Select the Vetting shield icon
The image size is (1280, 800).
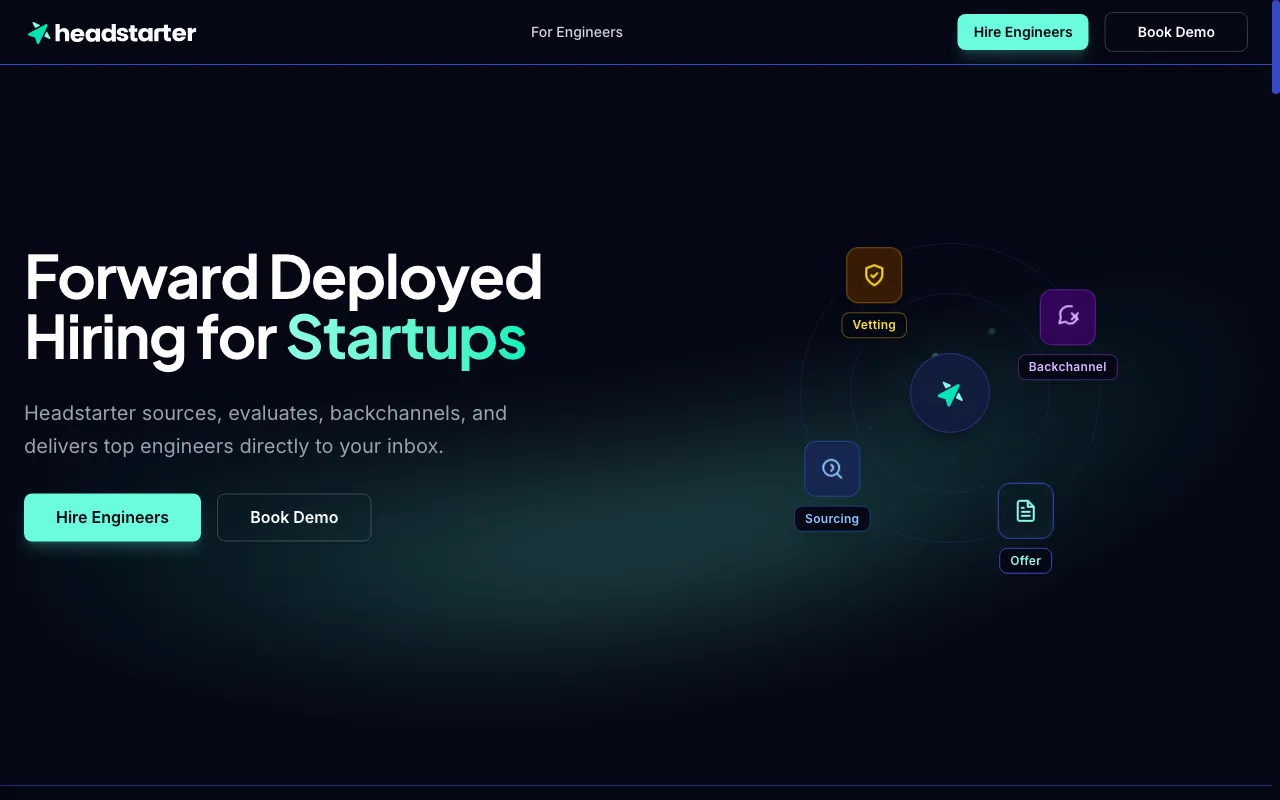(874, 275)
